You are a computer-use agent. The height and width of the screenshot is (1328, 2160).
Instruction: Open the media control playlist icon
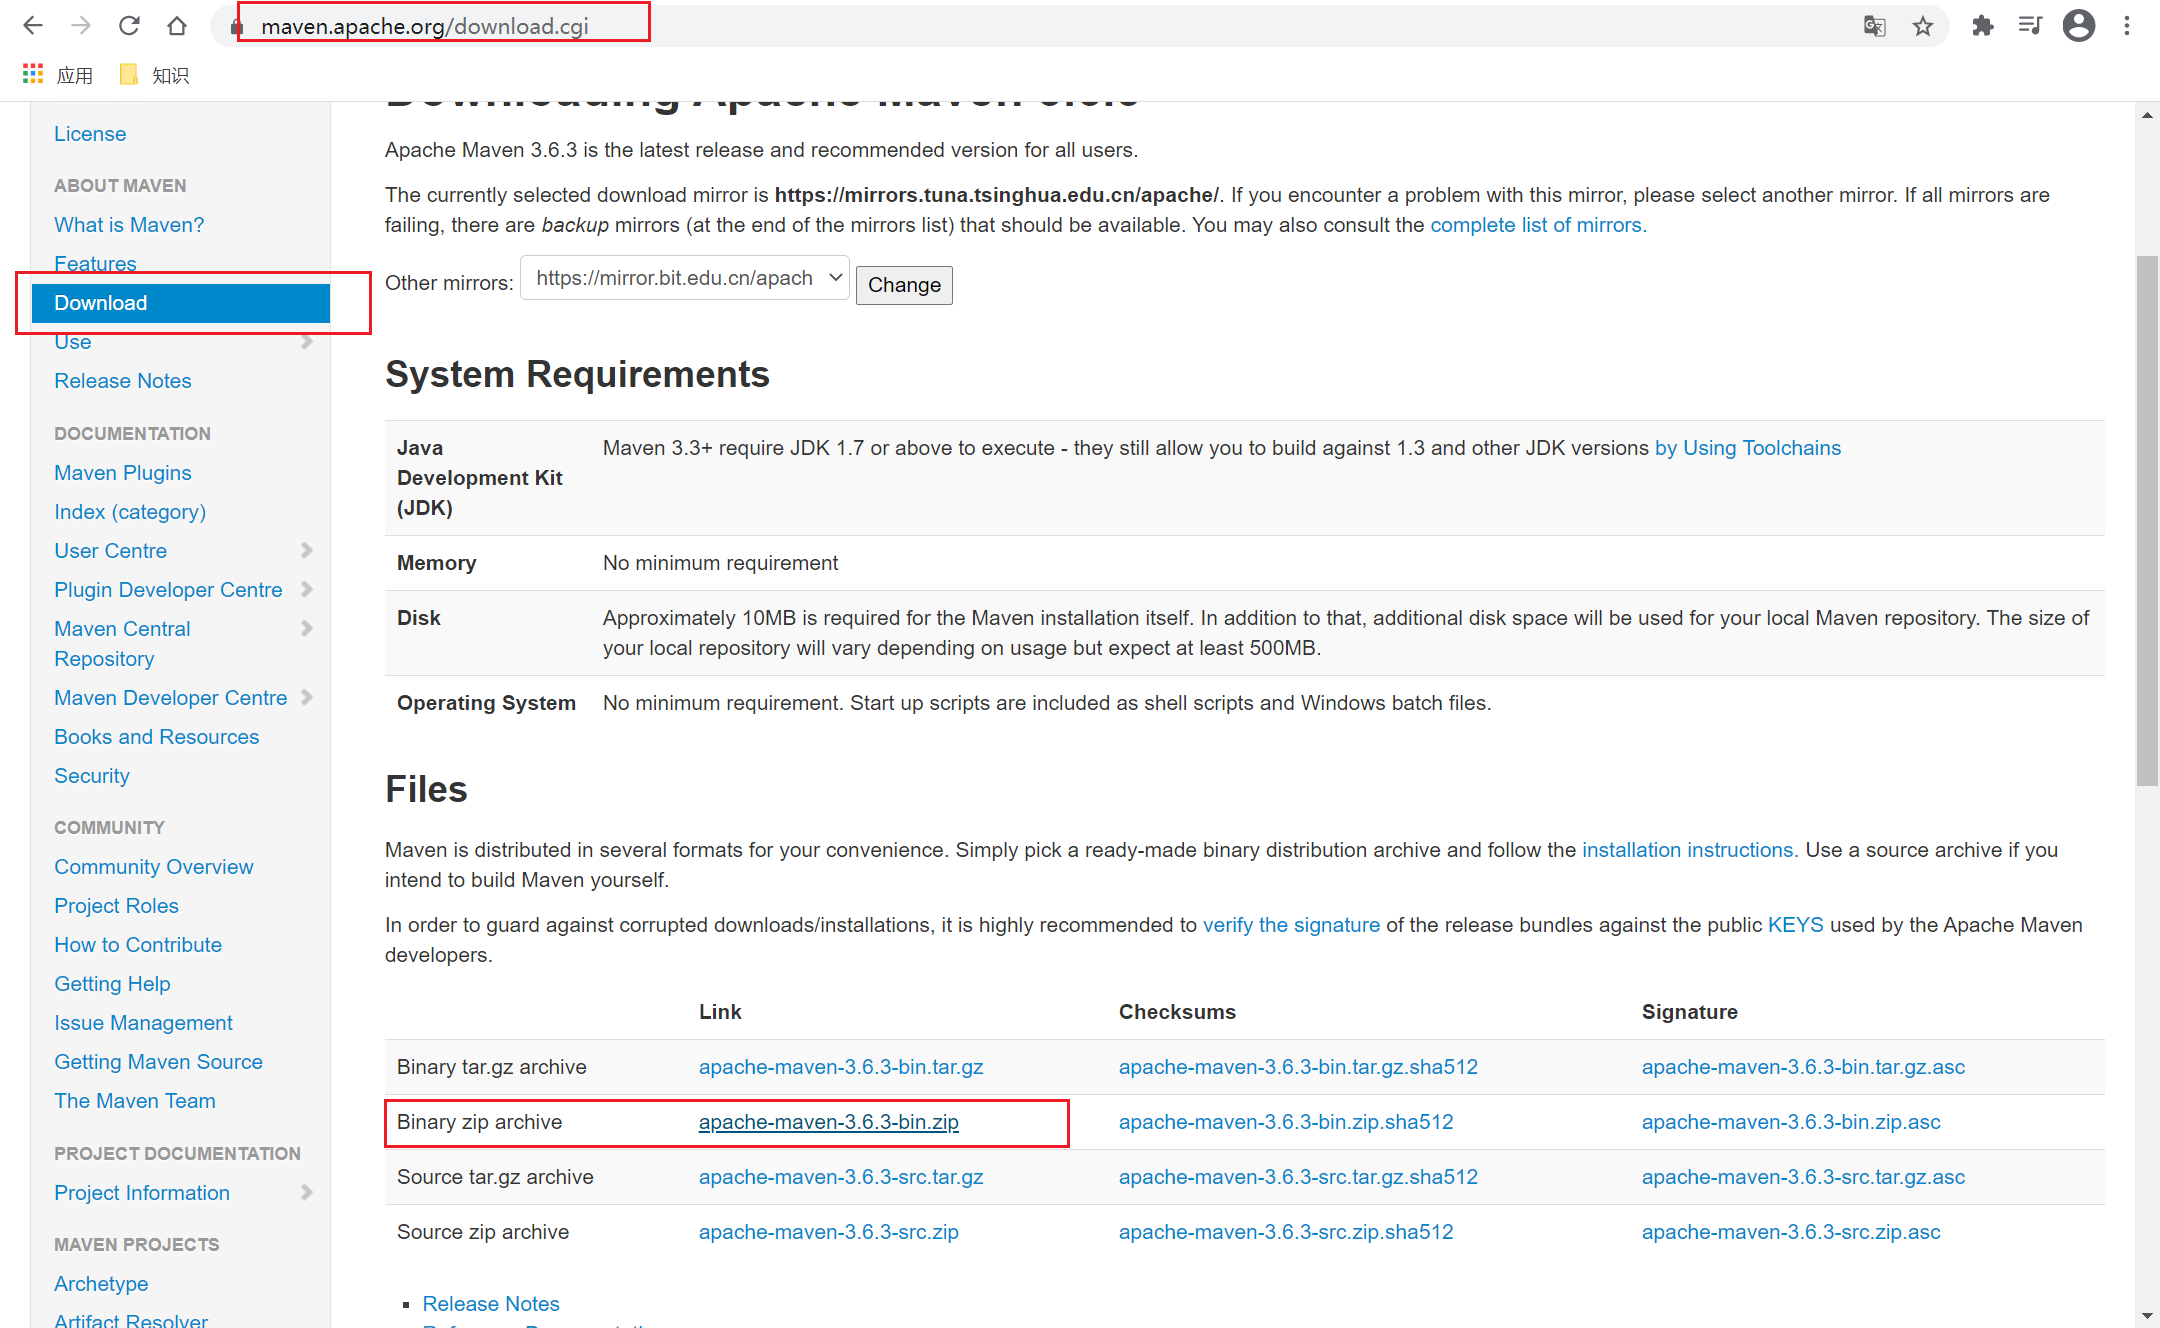pos(2030,26)
